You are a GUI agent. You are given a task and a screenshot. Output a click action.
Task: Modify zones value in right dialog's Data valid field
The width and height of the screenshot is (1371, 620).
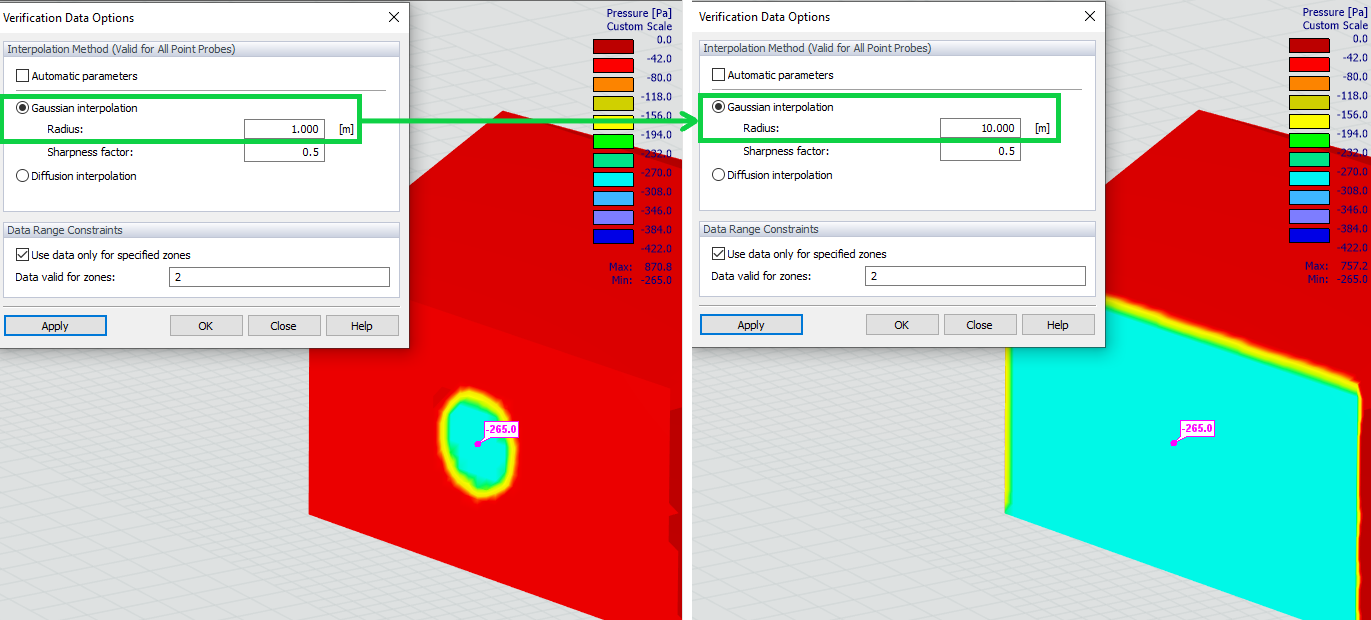coord(975,275)
